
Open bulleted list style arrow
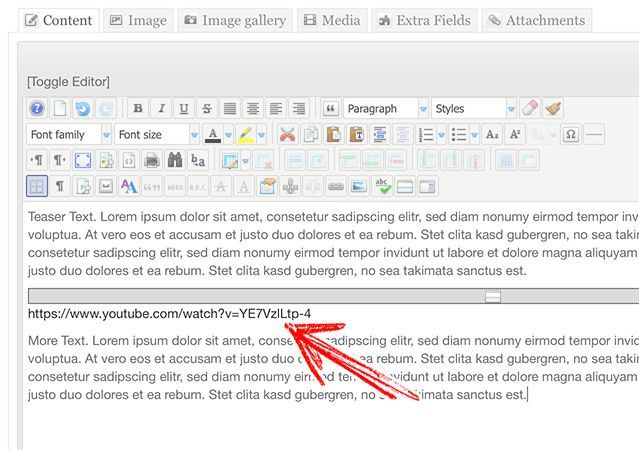(x=474, y=135)
